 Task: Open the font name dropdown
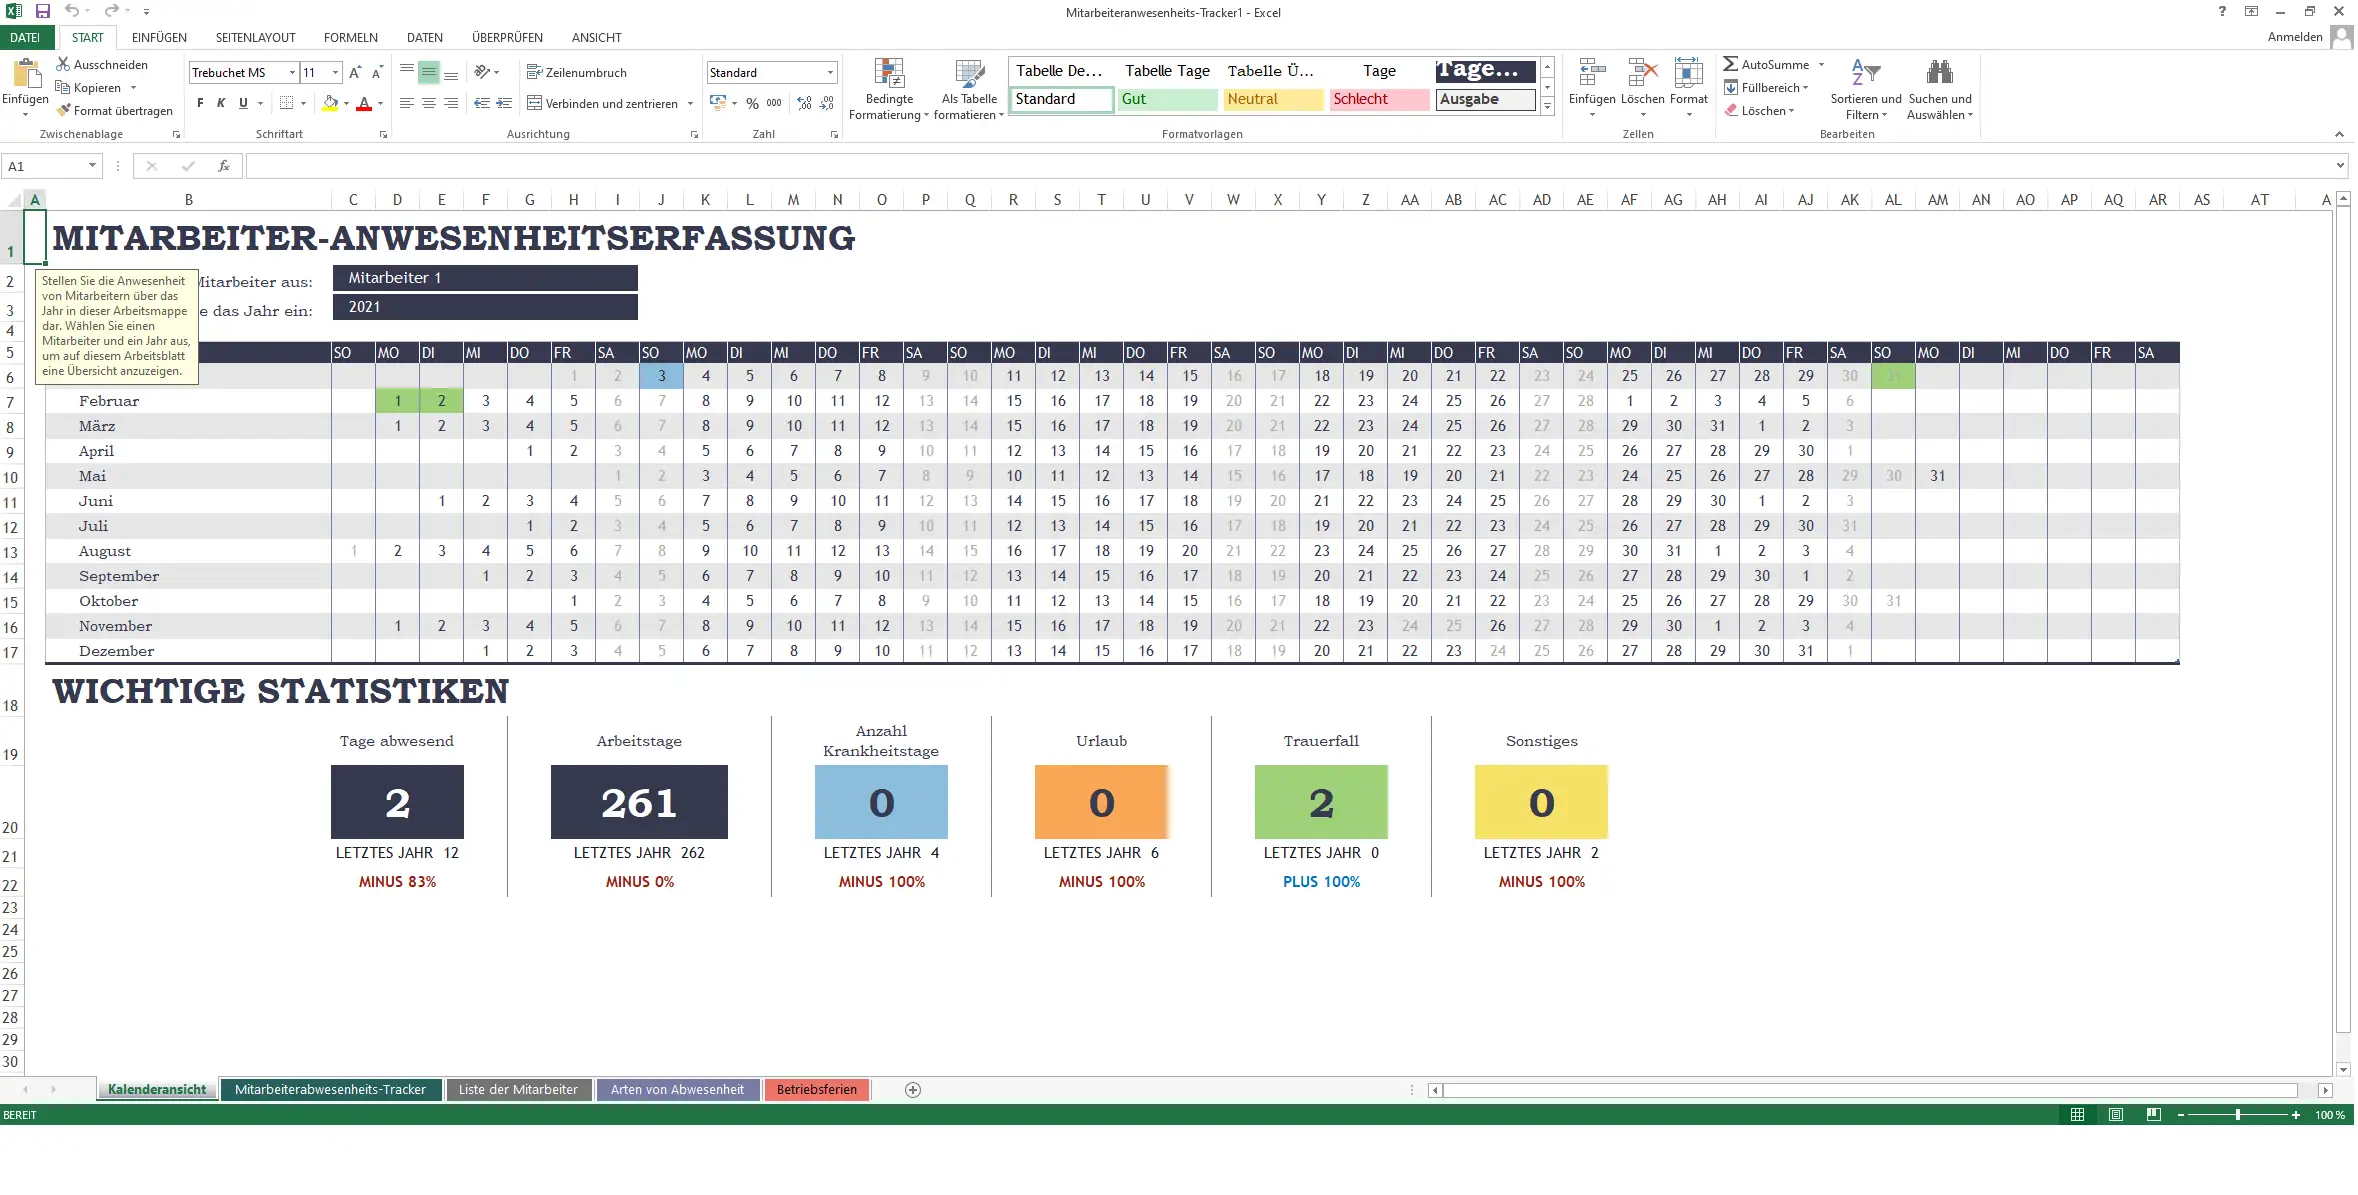tap(292, 73)
